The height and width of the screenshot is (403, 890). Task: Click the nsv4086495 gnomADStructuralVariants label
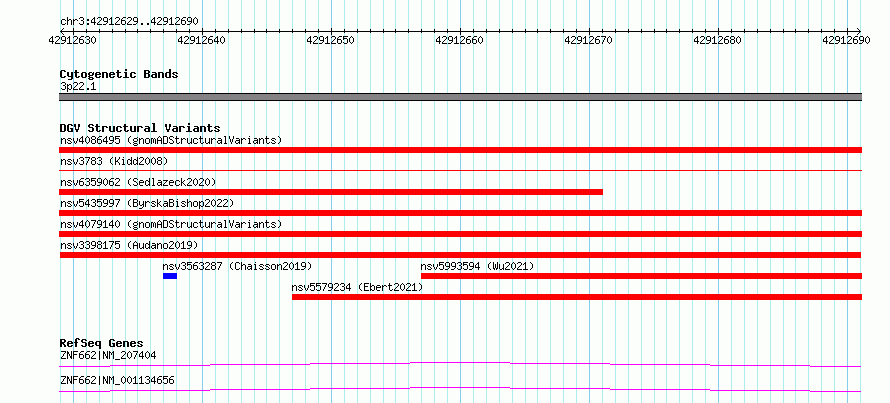pos(171,140)
